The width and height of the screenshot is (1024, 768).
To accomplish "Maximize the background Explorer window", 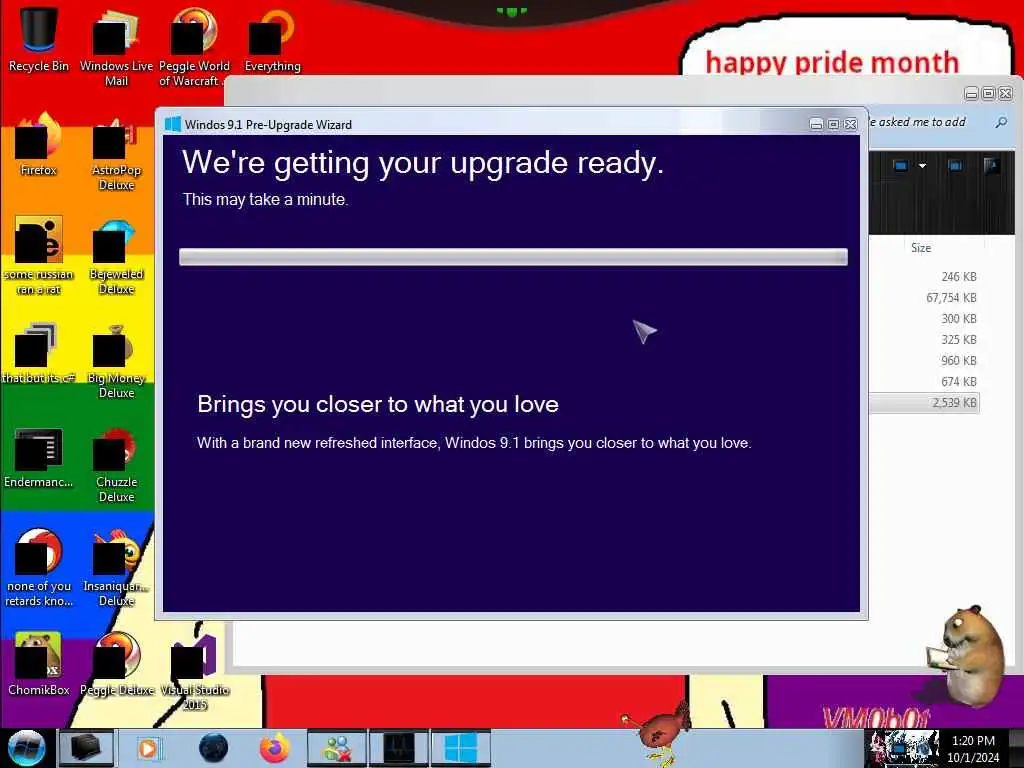I will [989, 94].
